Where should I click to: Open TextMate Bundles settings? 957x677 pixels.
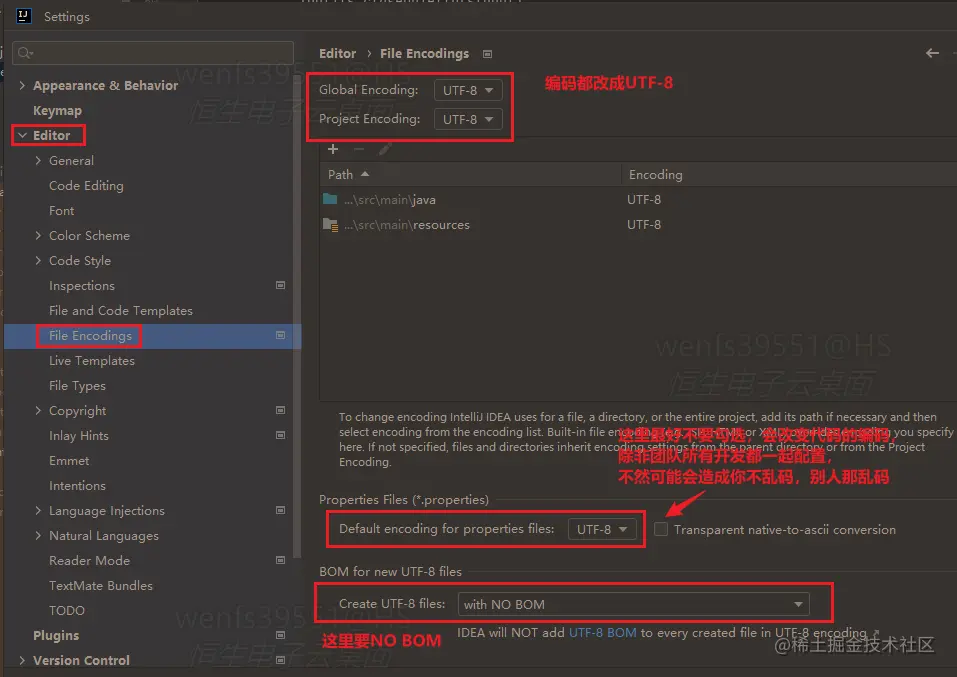pos(101,585)
